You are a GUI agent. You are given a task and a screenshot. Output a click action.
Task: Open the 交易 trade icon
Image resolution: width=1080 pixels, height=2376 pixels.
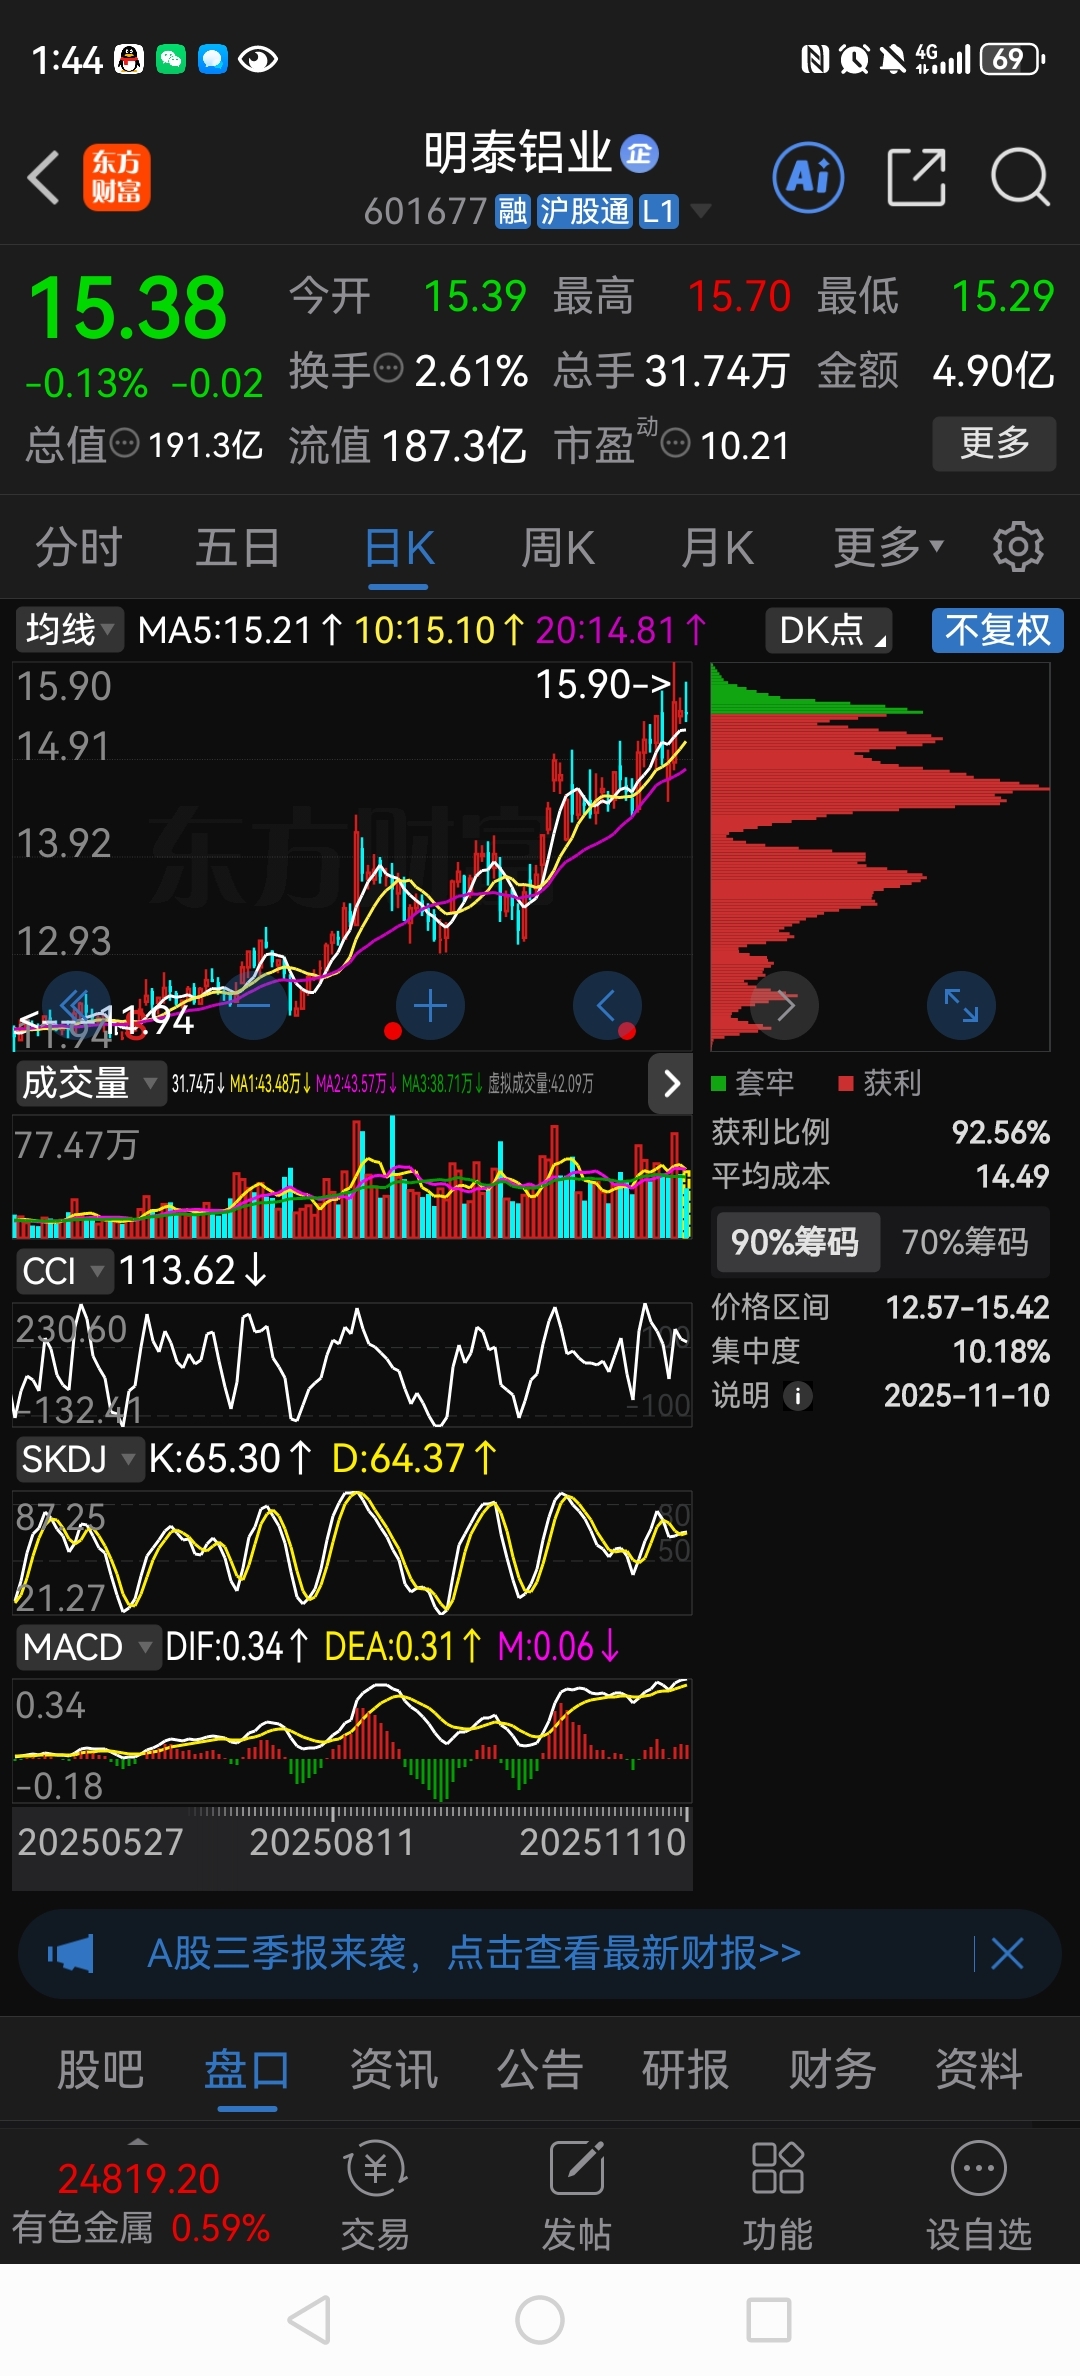pos(375,2195)
